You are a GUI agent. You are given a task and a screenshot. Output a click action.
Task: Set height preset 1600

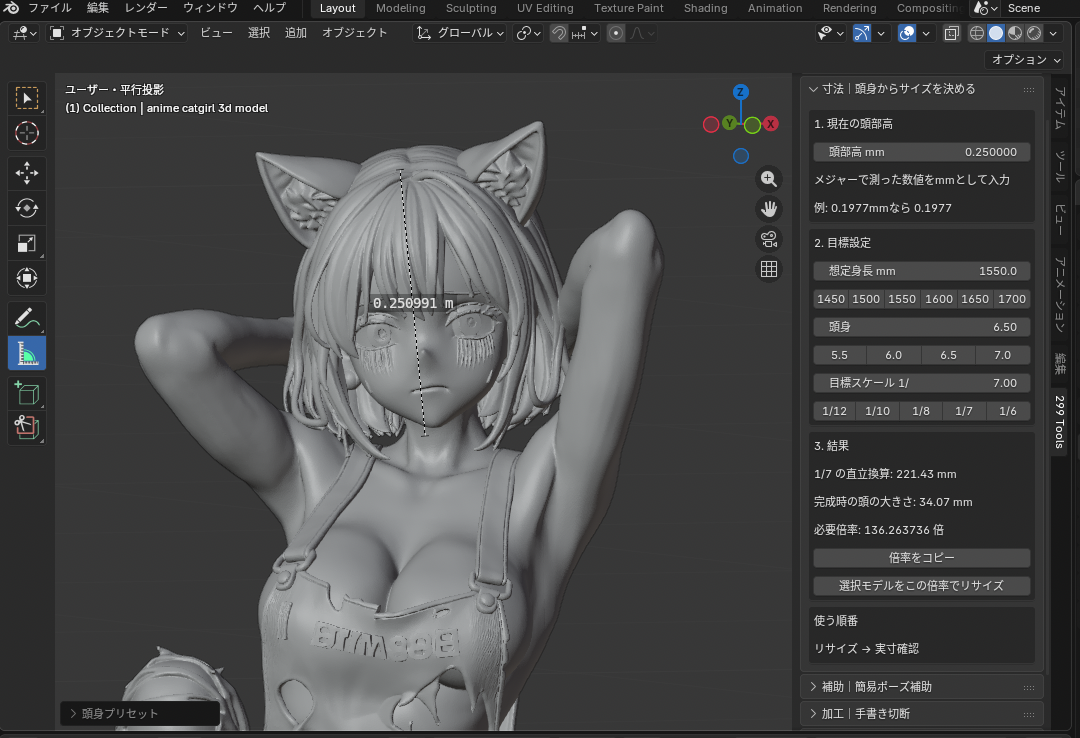click(x=939, y=299)
